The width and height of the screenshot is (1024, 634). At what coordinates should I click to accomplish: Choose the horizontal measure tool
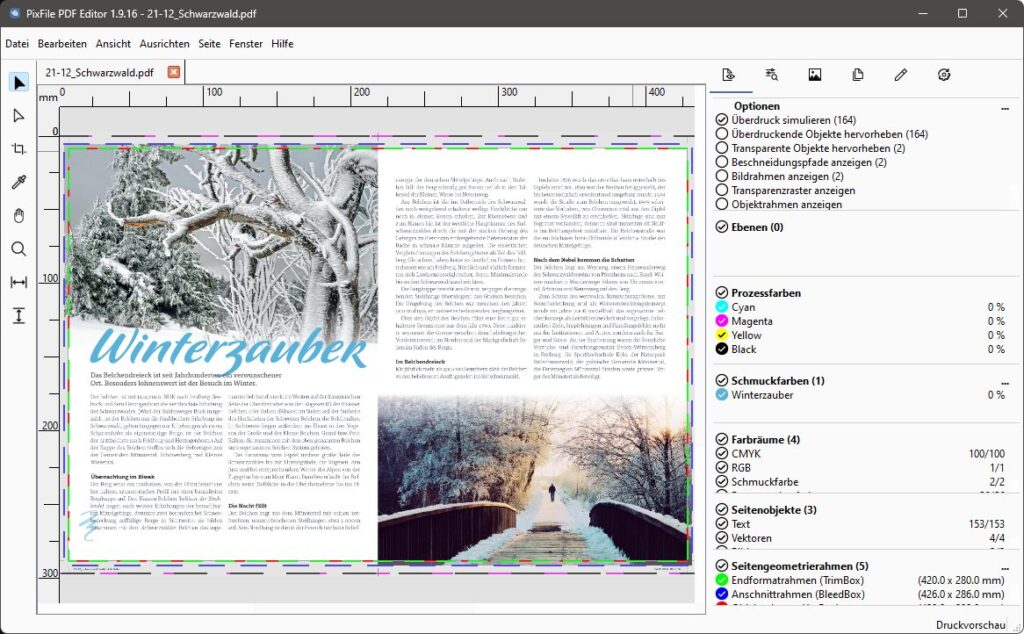(18, 282)
